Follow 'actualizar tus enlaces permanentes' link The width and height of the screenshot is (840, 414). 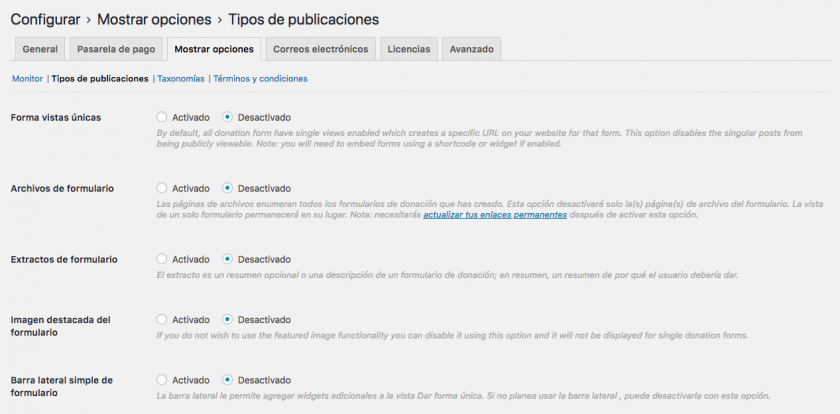click(495, 215)
